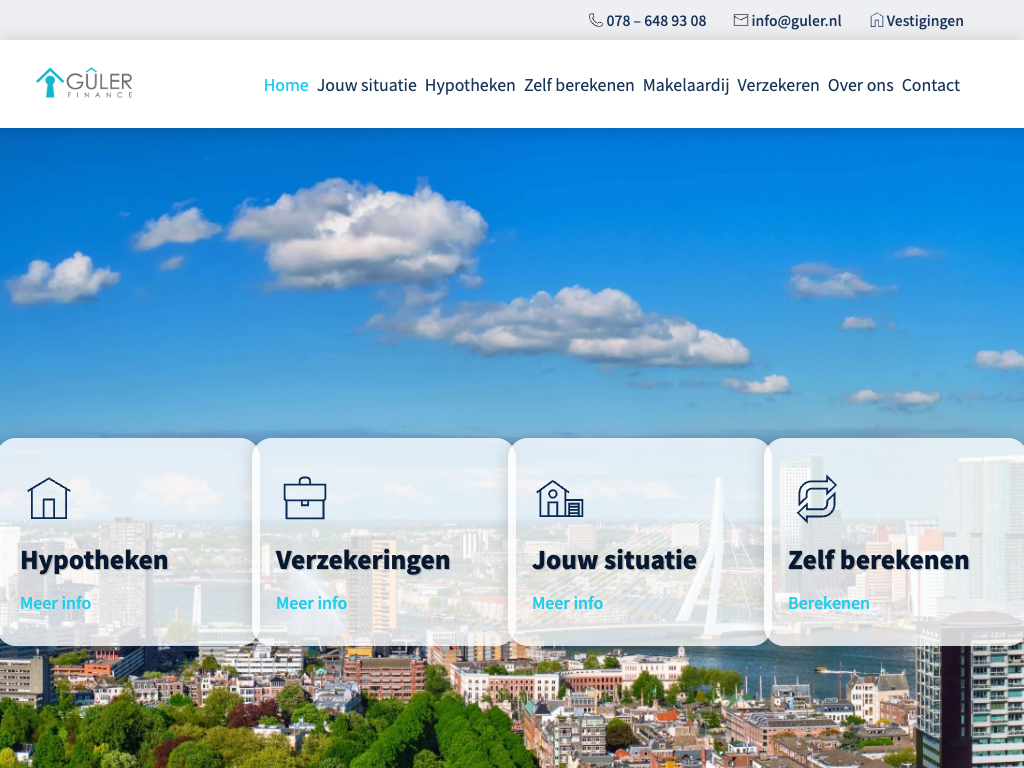Click the phone icon in top bar

596,20
